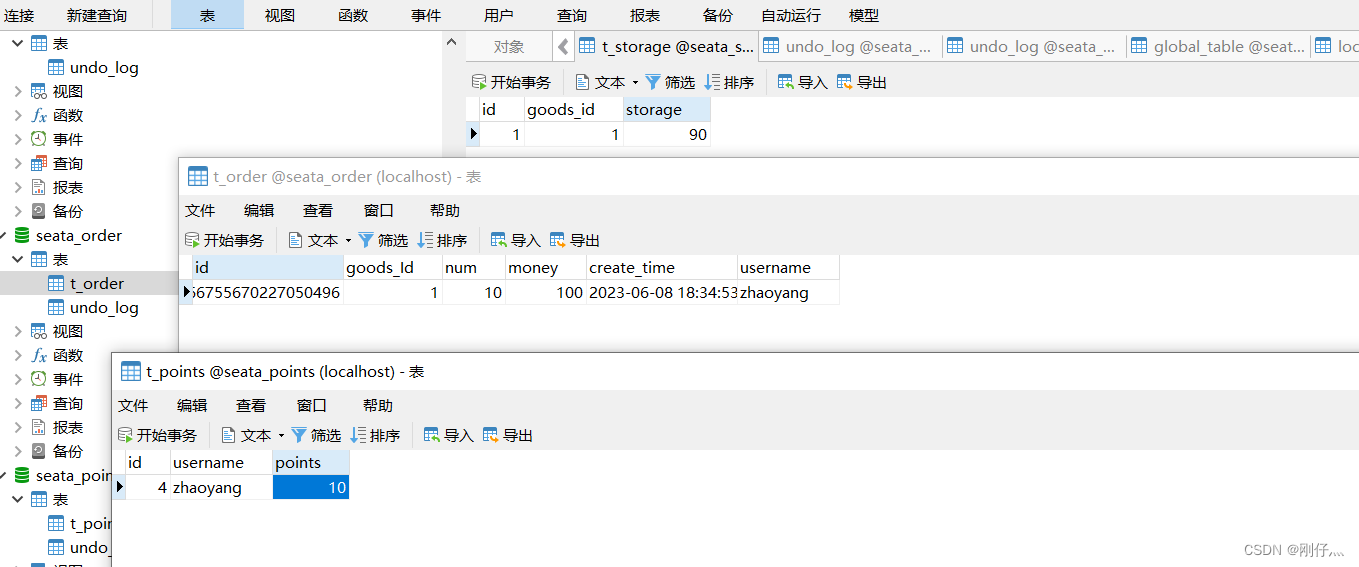Select the points cell showing 10
Viewport: 1359px width, 567px height.
coord(311,488)
